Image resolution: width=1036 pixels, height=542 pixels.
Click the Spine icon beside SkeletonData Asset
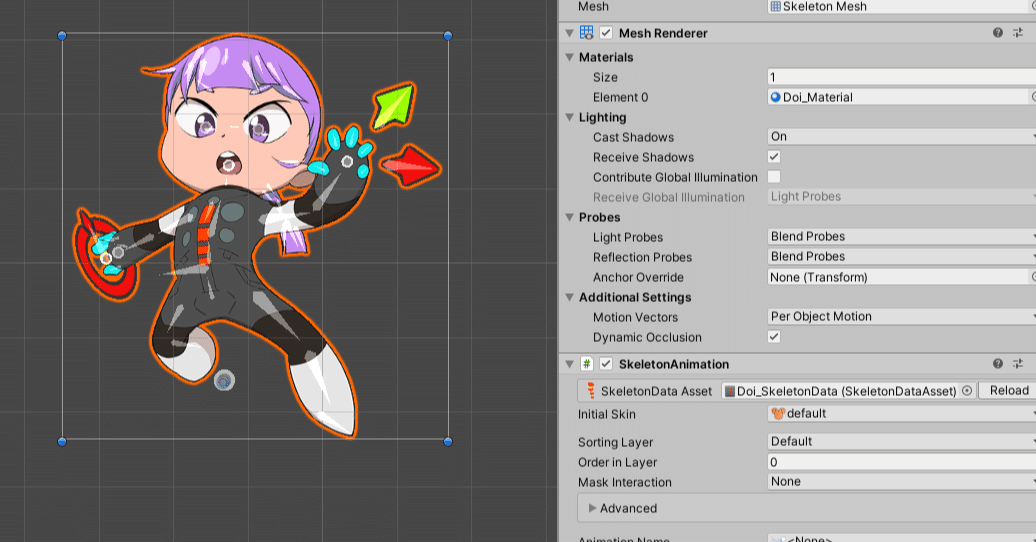tap(591, 391)
